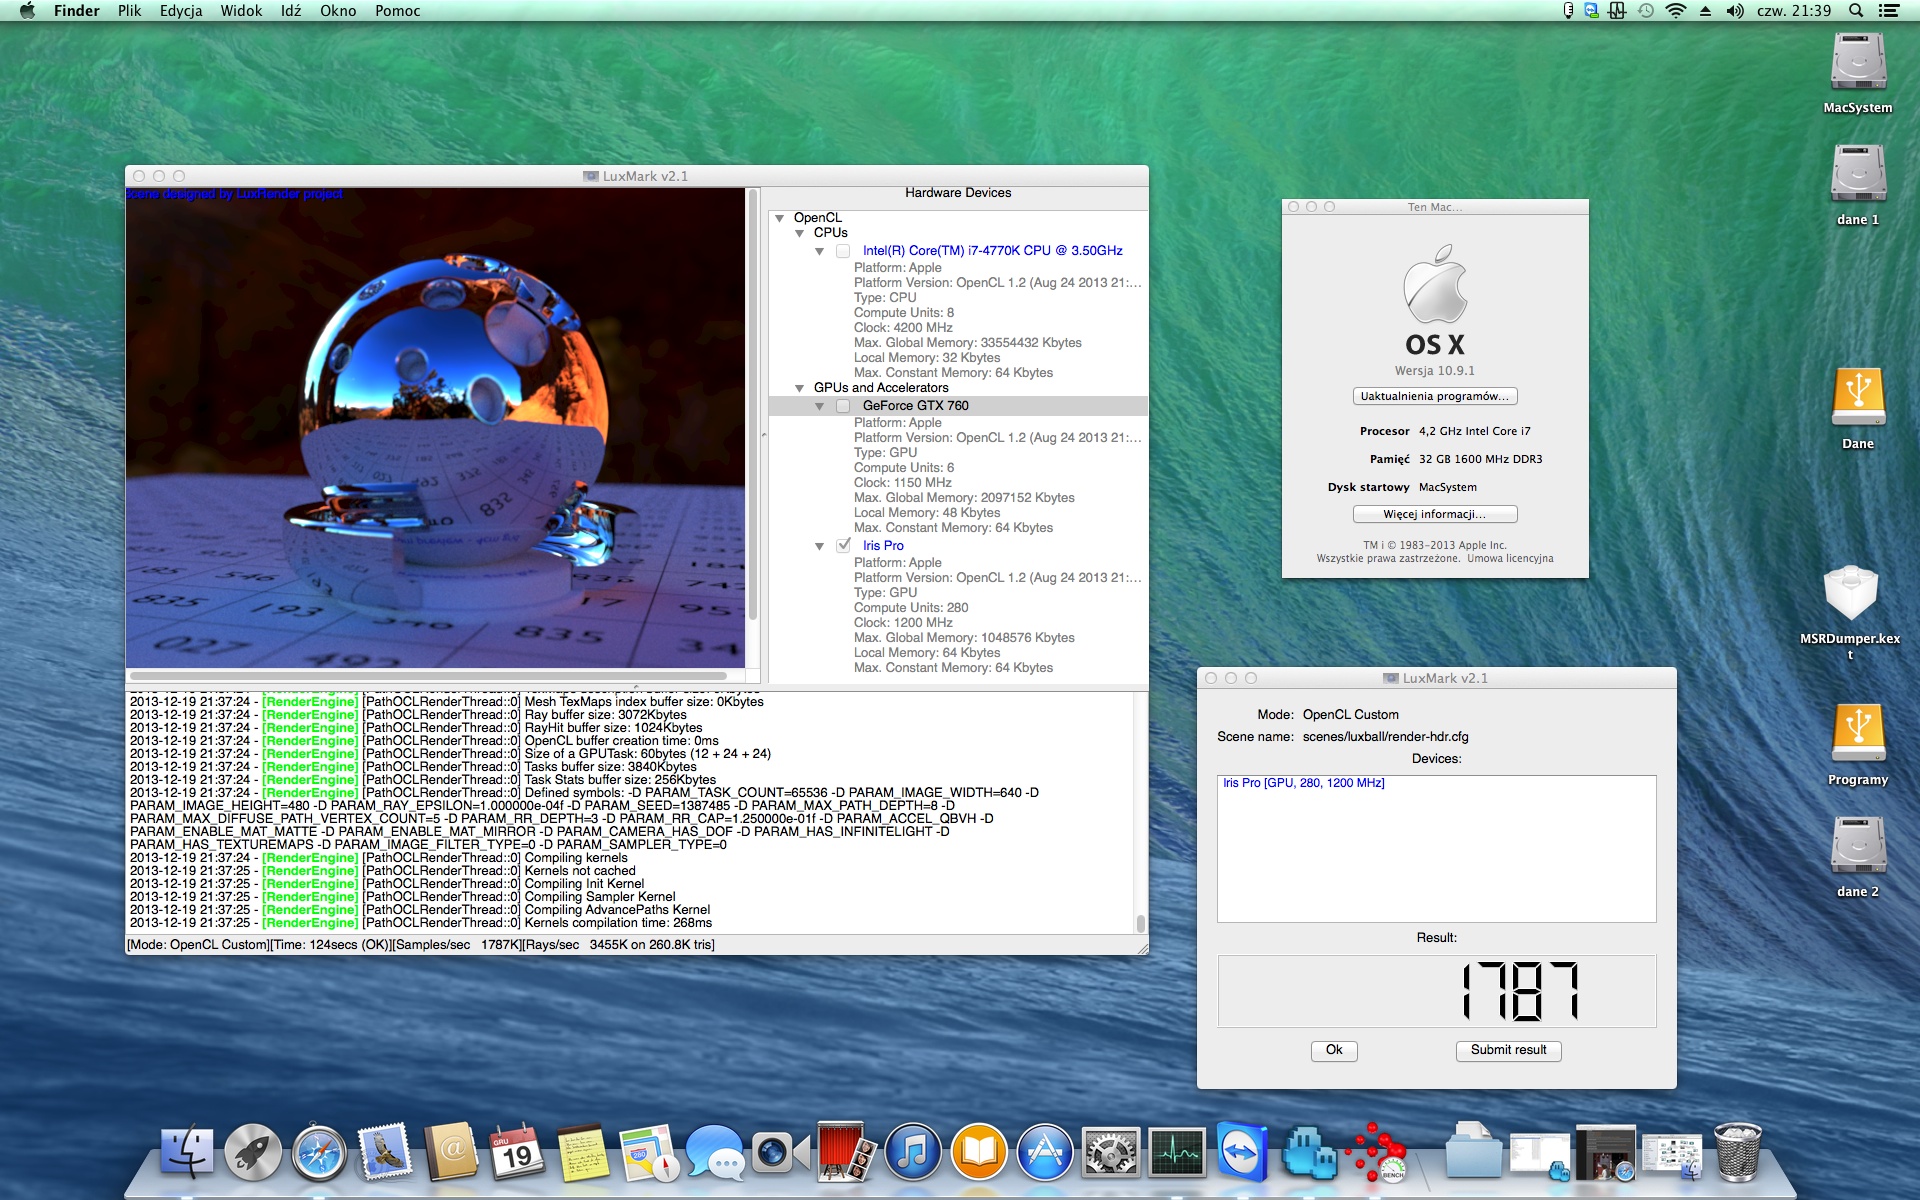Open 'Umowa licencyjna' link
Image resolution: width=1920 pixels, height=1200 pixels.
[1510, 559]
